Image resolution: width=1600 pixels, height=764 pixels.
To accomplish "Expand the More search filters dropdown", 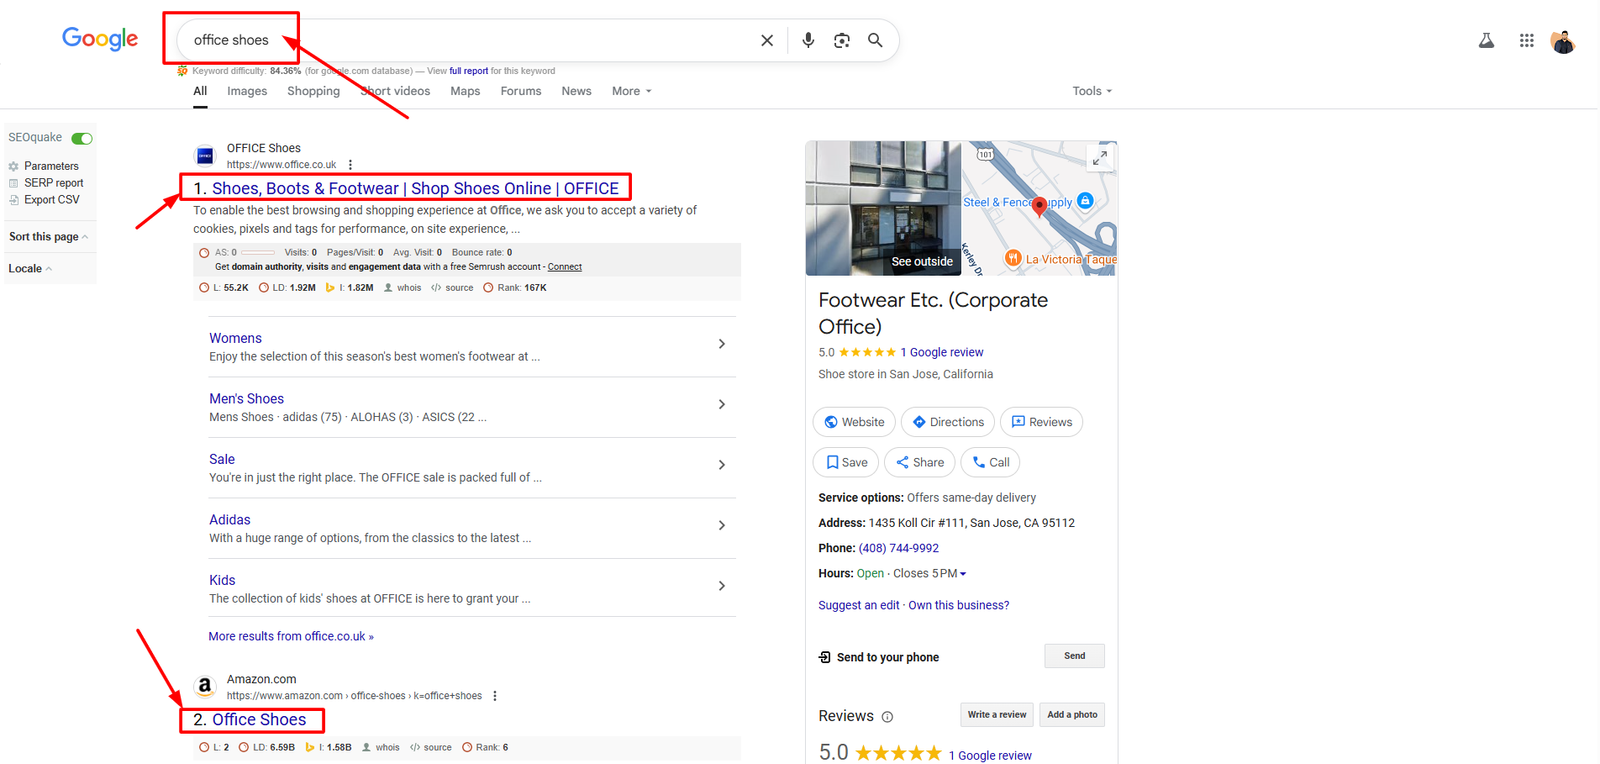I will click(x=632, y=91).
